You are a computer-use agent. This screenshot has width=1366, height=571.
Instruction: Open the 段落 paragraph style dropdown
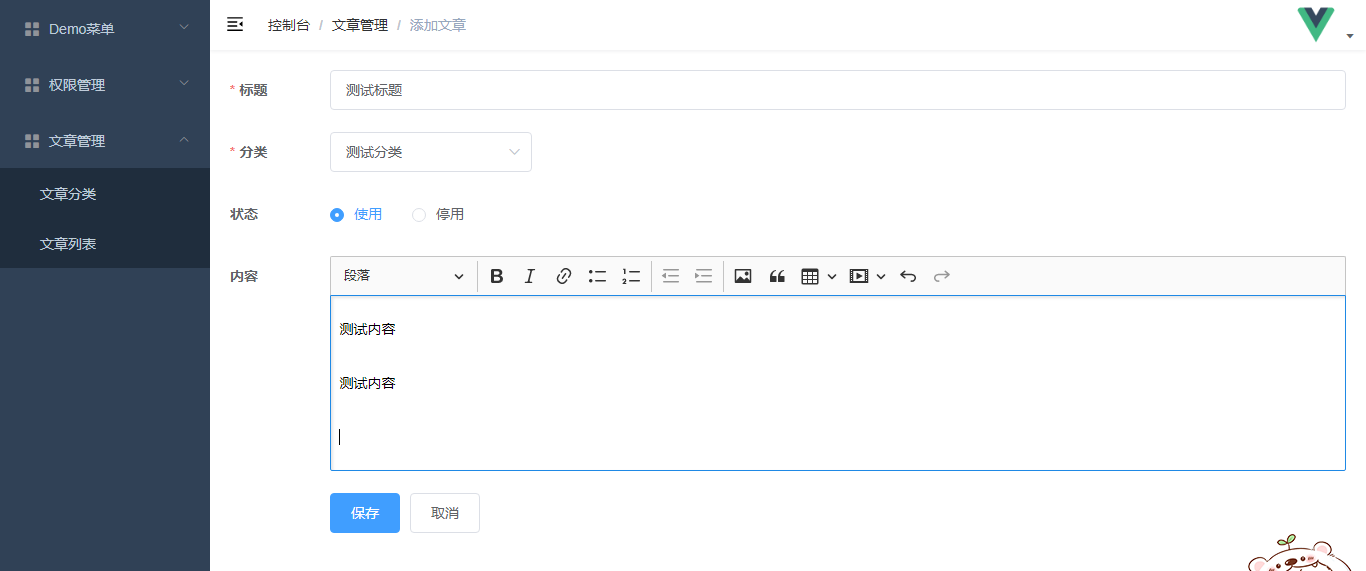(x=403, y=277)
